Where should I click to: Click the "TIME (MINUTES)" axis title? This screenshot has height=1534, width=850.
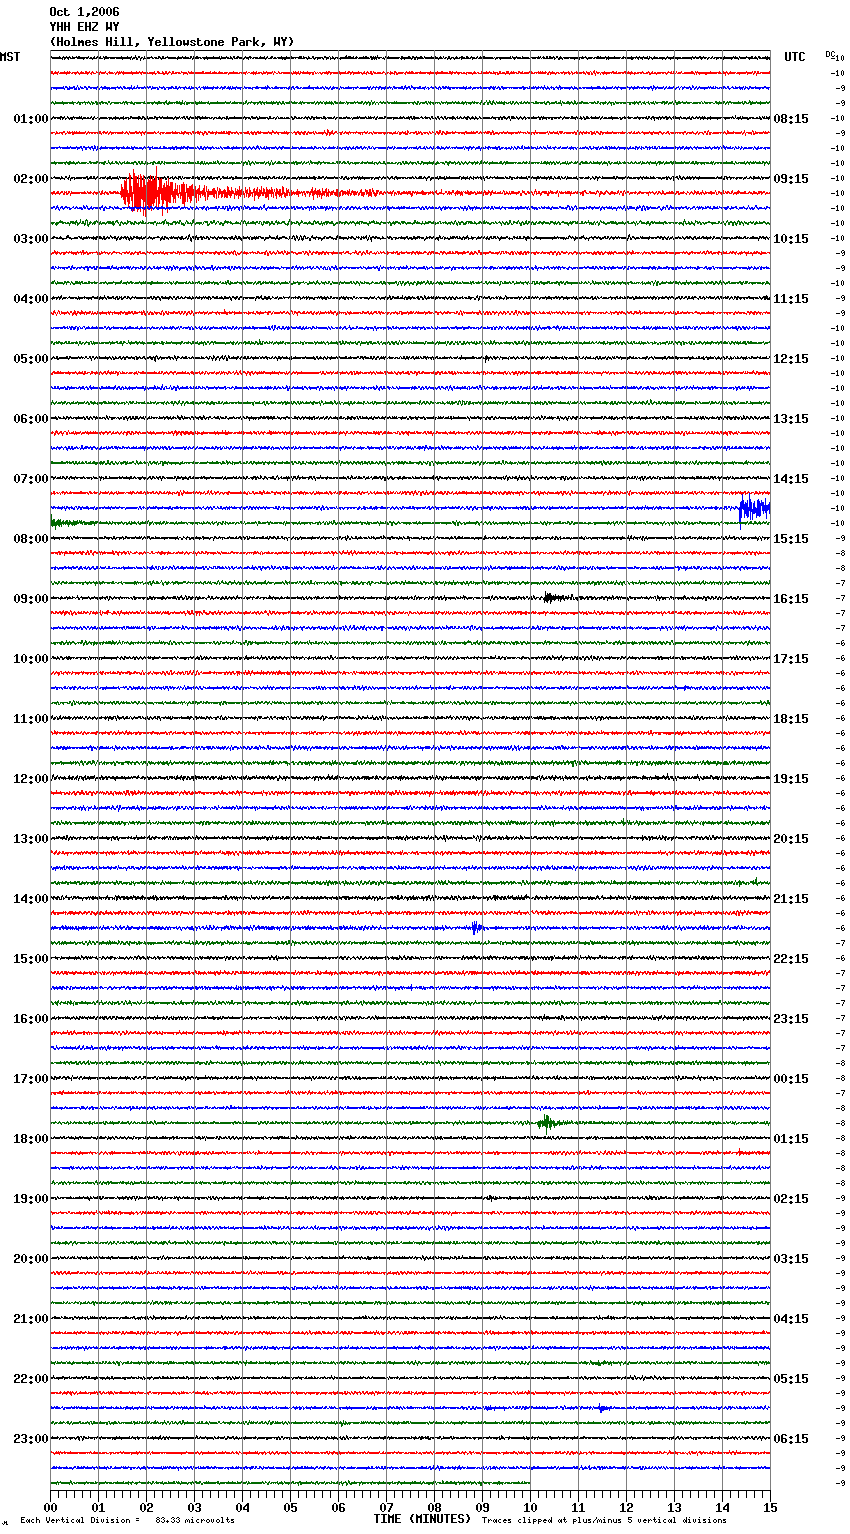pyautogui.click(x=422, y=1519)
